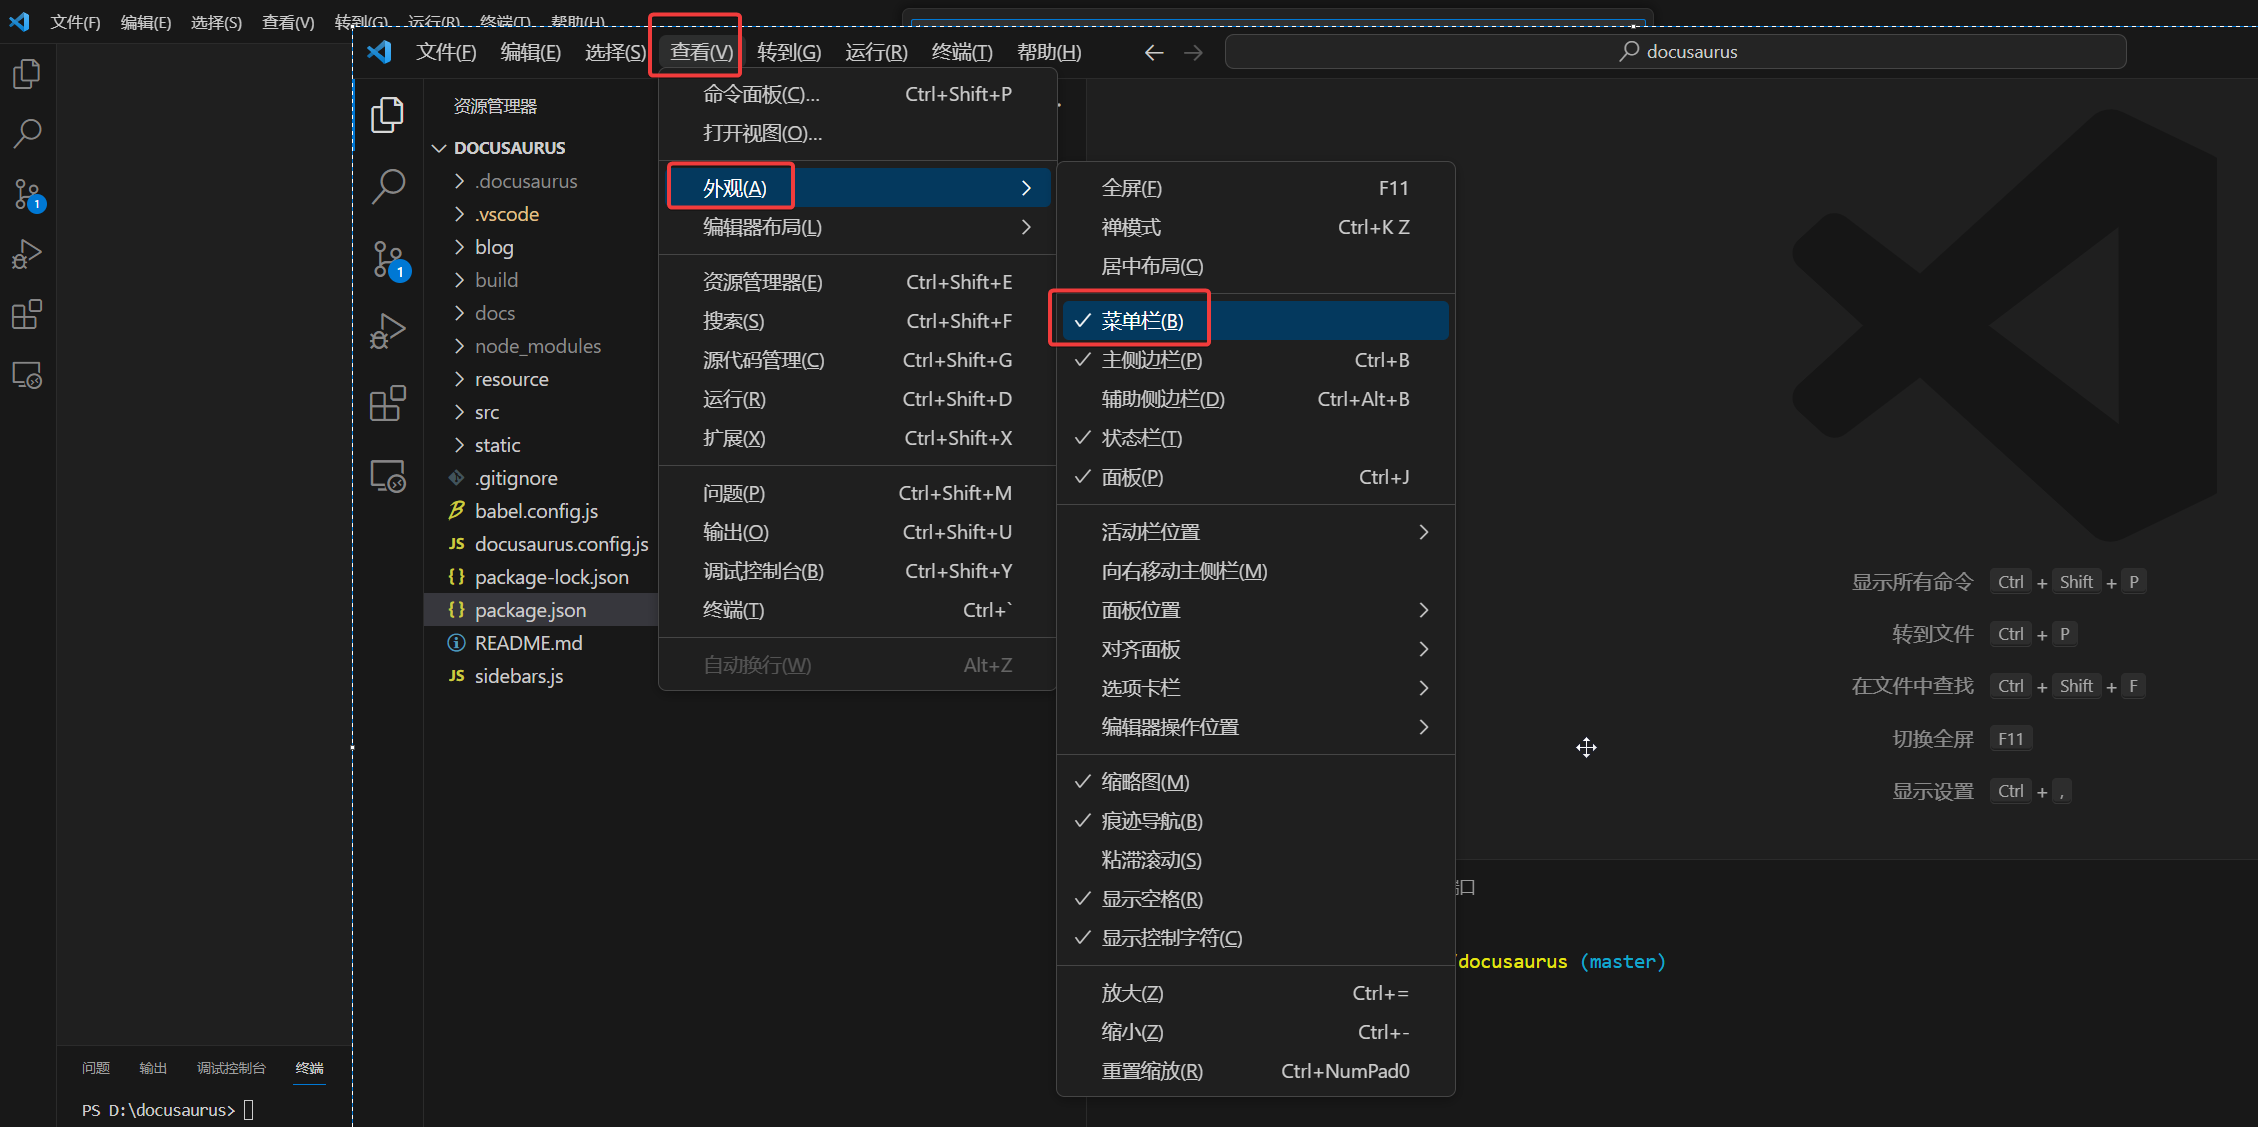Click the magnifier icon in the docusaurus search box
The height and width of the screenshot is (1127, 2258).
pyautogui.click(x=1629, y=51)
